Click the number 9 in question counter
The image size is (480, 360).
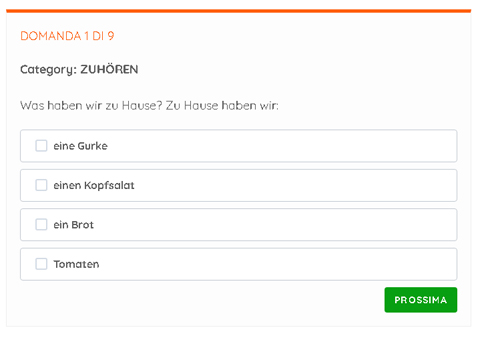111,36
